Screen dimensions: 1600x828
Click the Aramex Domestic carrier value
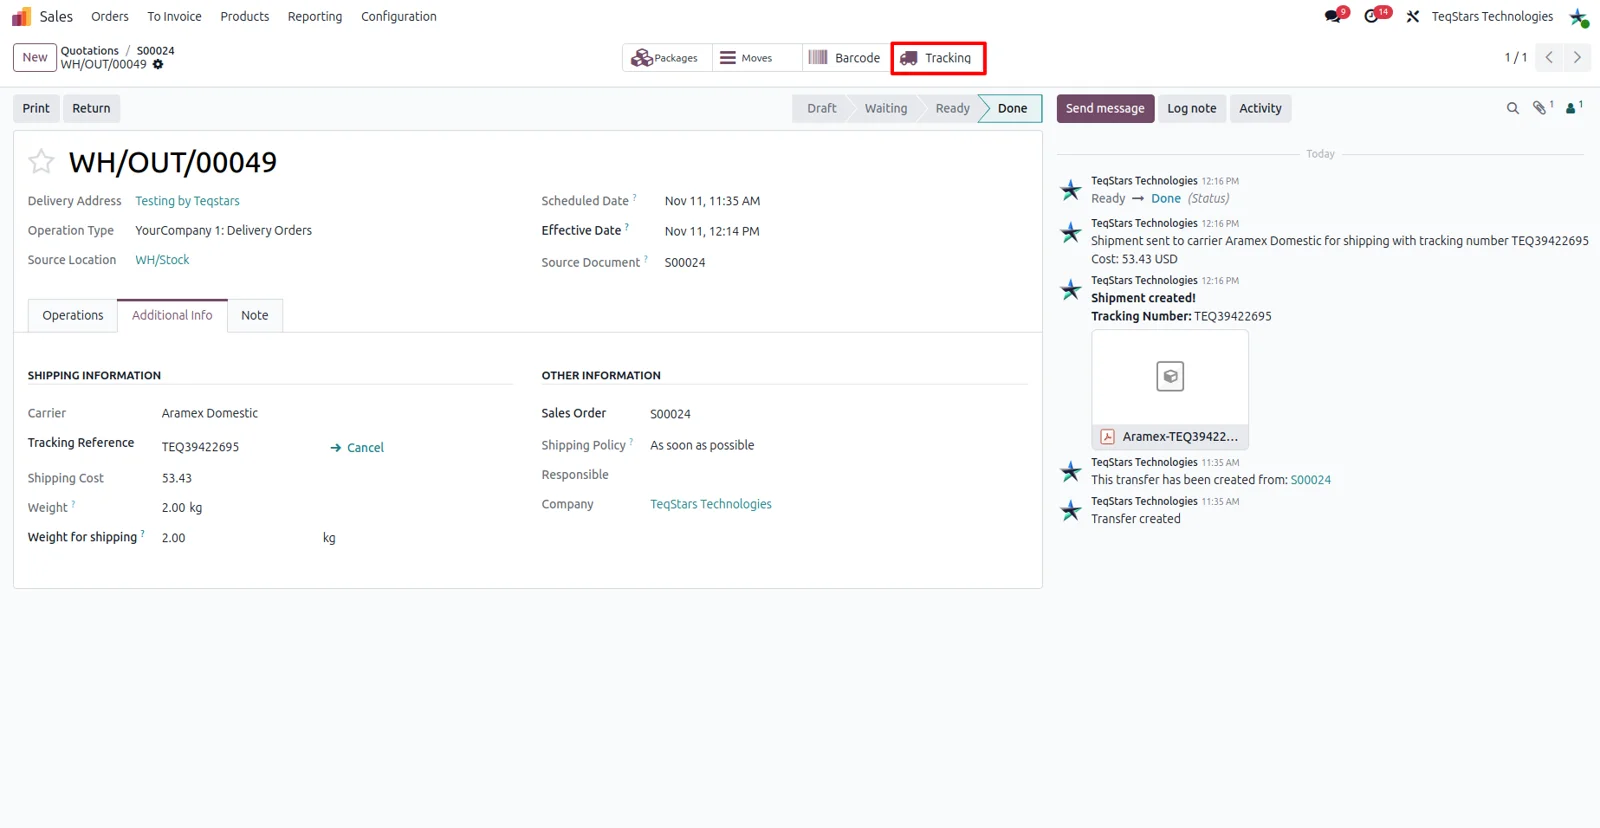210,413
